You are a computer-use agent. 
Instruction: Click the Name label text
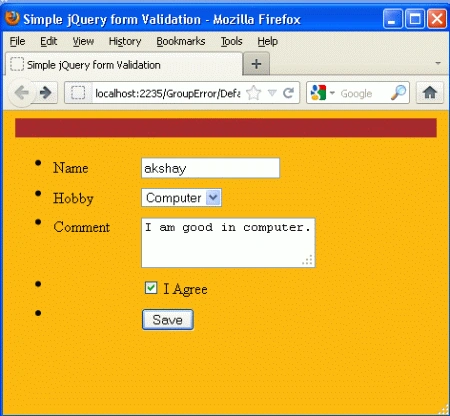(71, 168)
